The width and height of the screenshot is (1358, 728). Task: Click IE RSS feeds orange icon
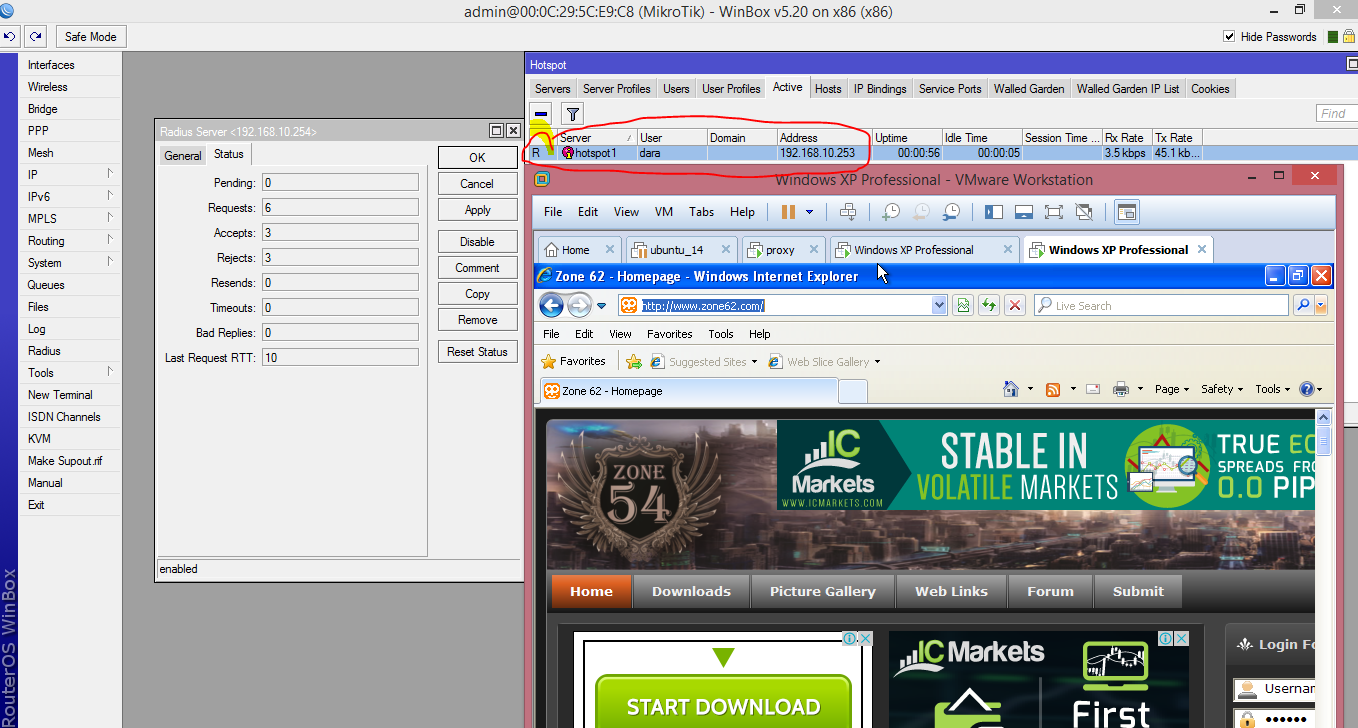point(1053,389)
